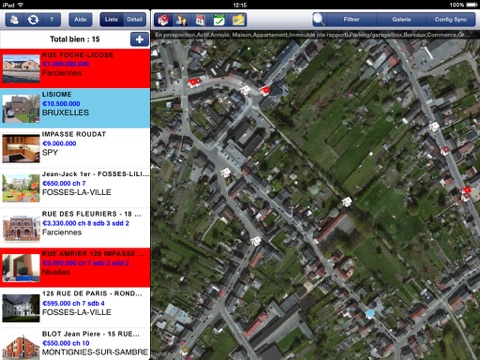The height and width of the screenshot is (360, 480).
Task: Switch to the Liste view
Action: [x=111, y=20]
